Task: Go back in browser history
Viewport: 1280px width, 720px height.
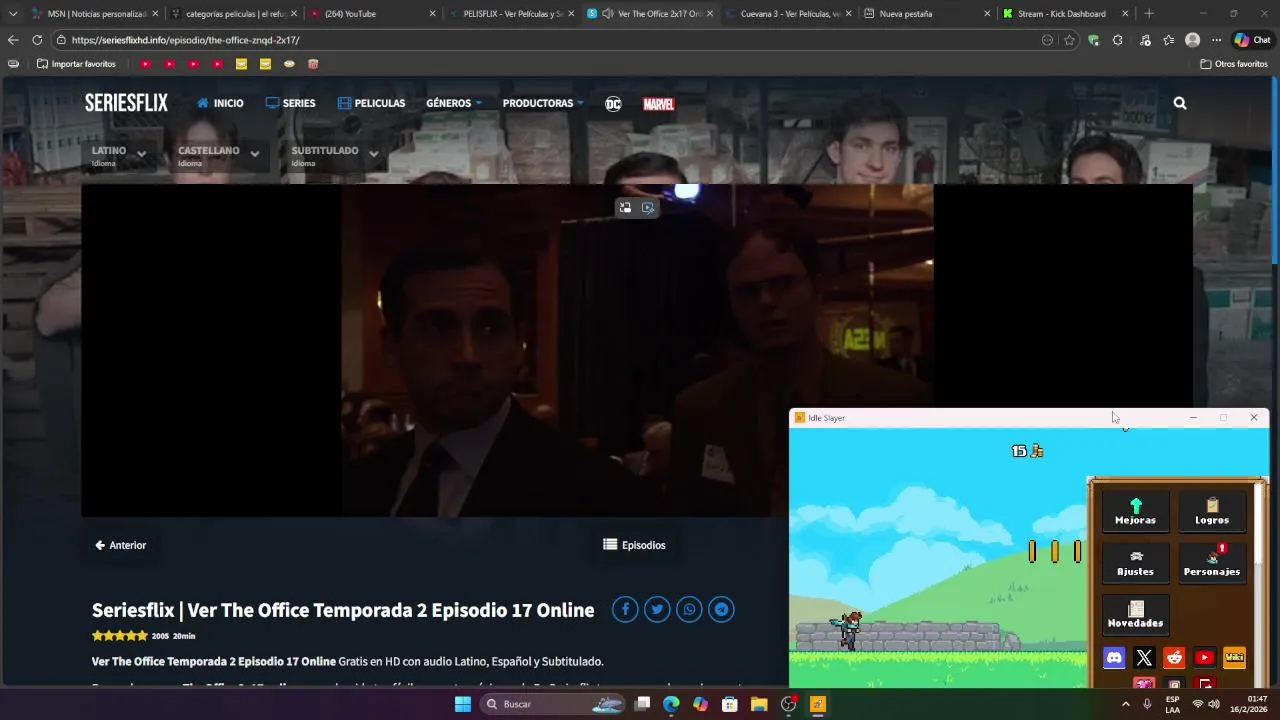Action: click(12, 40)
